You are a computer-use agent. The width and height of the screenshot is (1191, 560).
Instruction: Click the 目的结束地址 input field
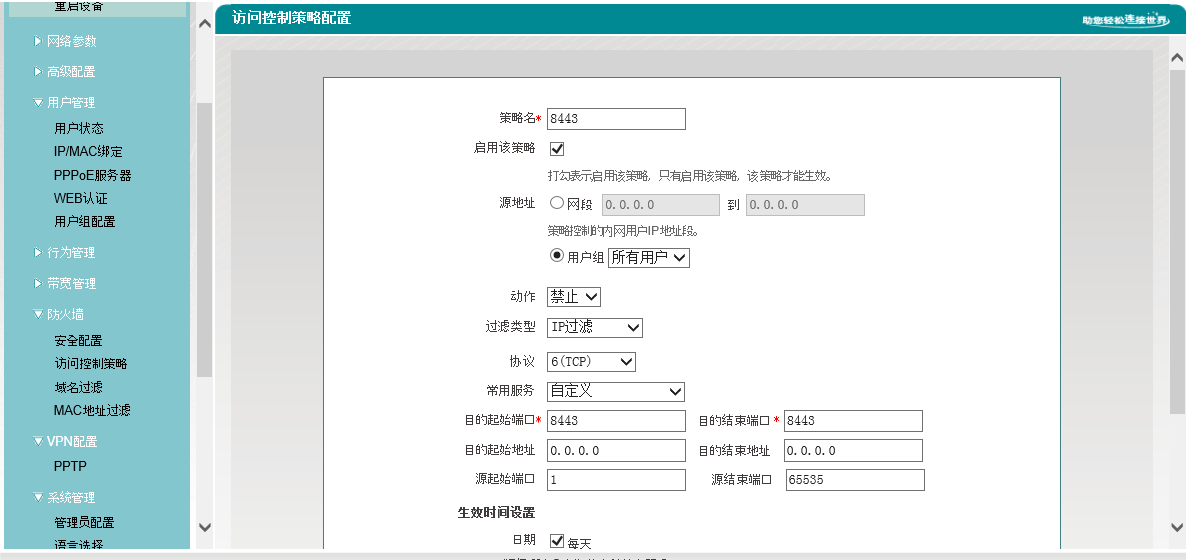click(853, 451)
